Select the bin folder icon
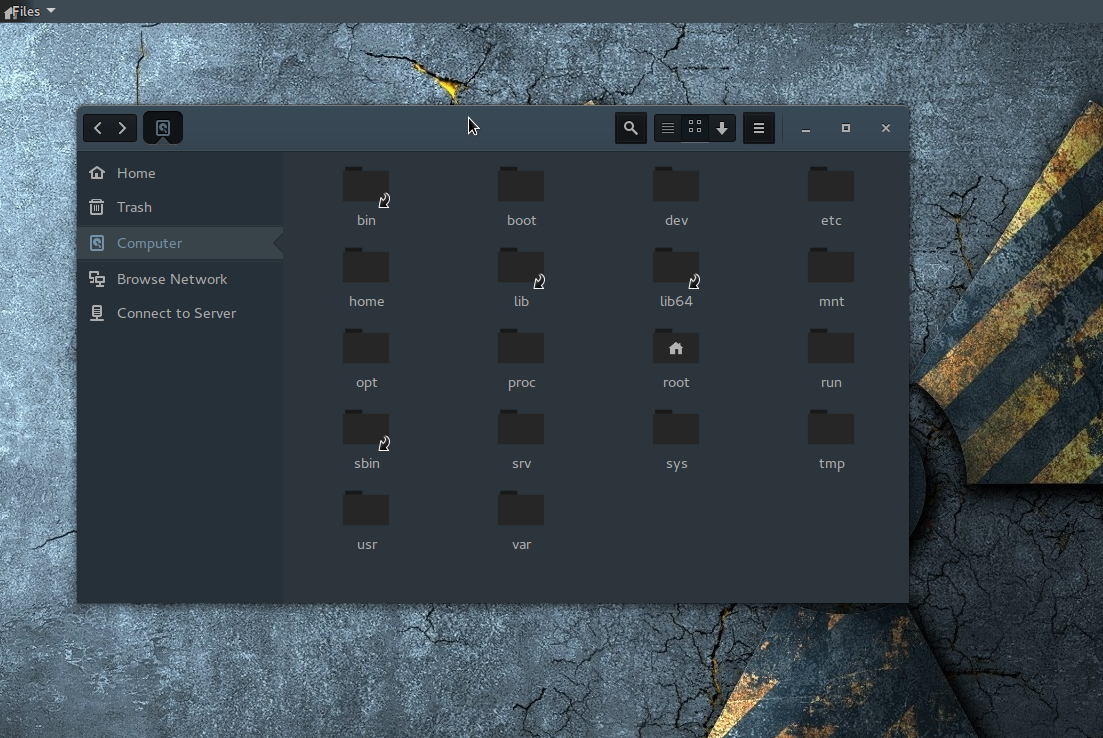The image size is (1103, 738). click(x=366, y=185)
